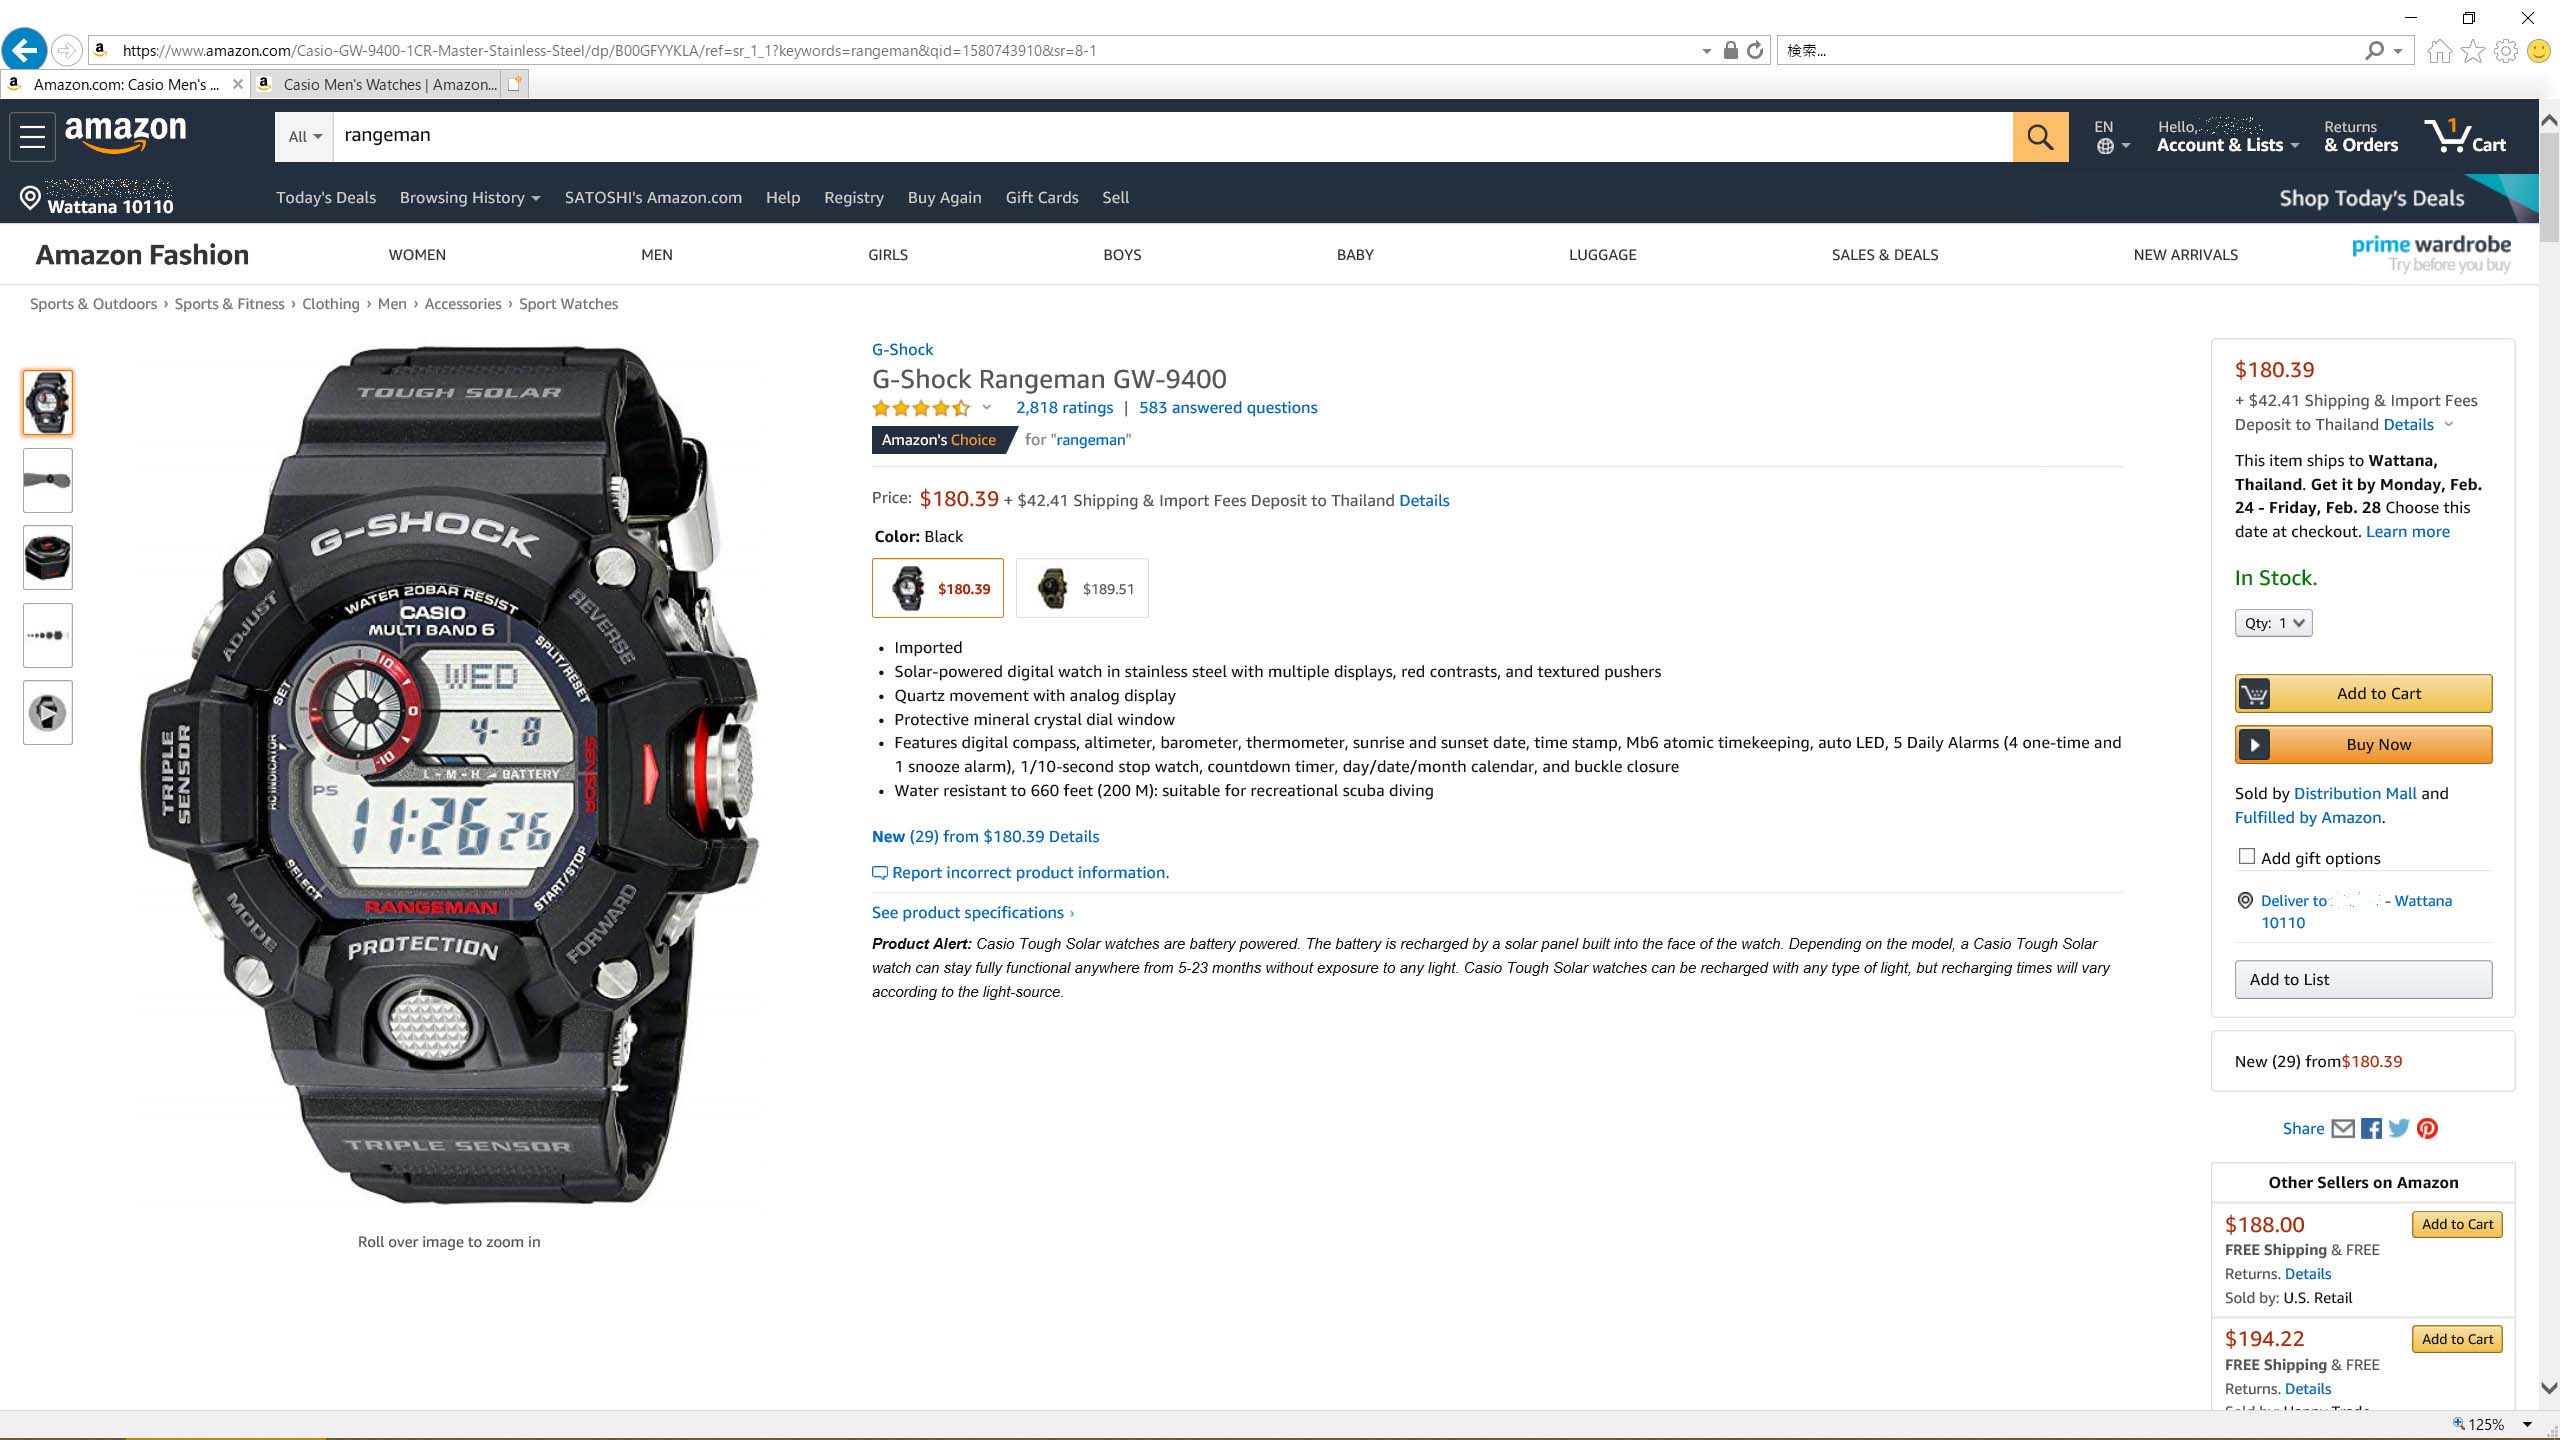Open 583 answered questions link
Viewport: 2560px width, 1440px height.
[x=1228, y=408]
